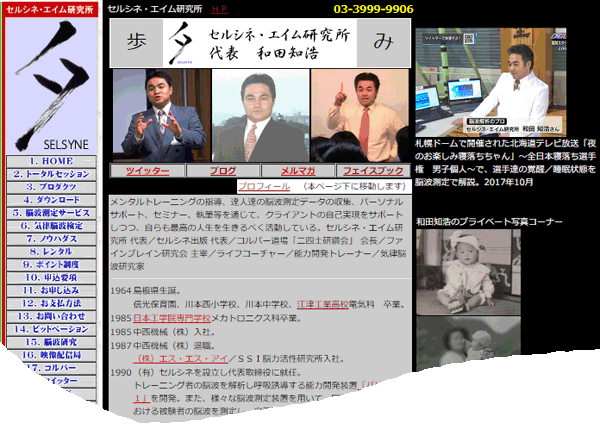Select 6. 気律脳波検定 menu item

coord(51,226)
